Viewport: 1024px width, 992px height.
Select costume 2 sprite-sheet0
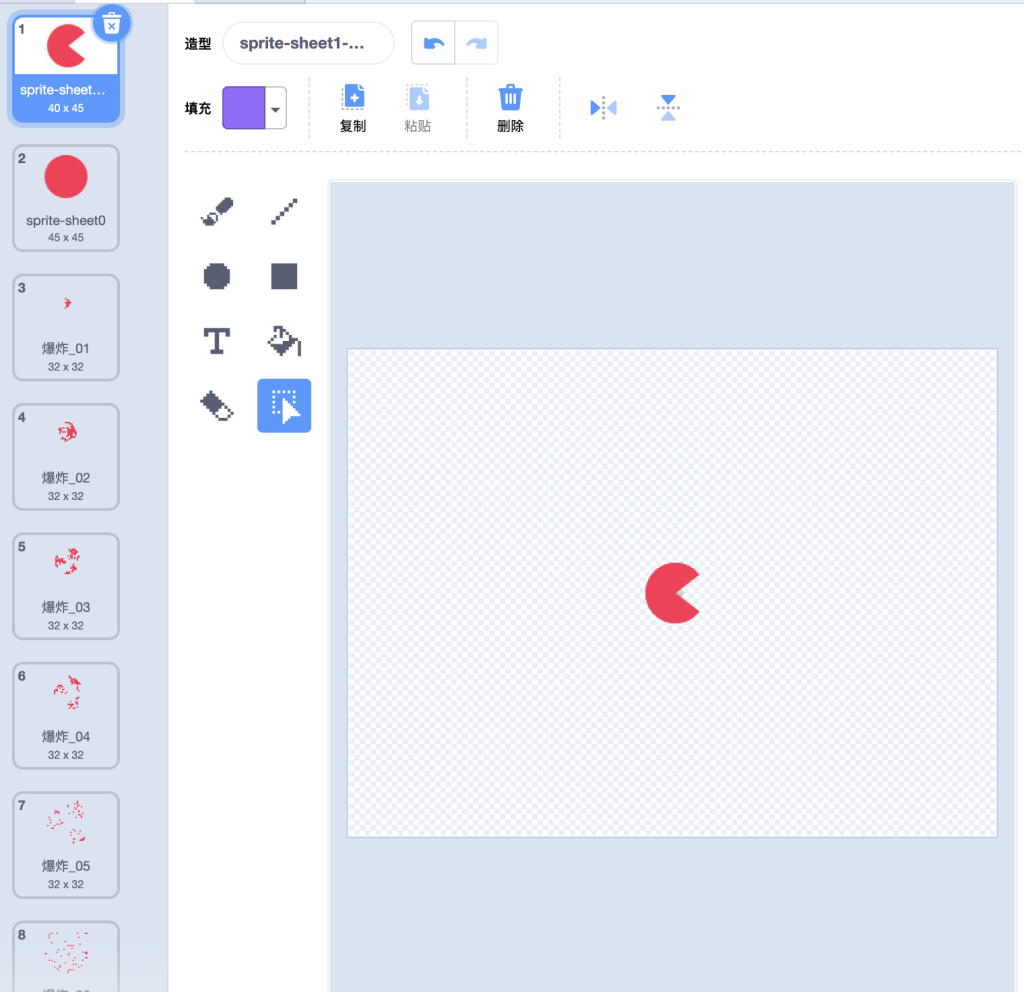pyautogui.click(x=66, y=198)
